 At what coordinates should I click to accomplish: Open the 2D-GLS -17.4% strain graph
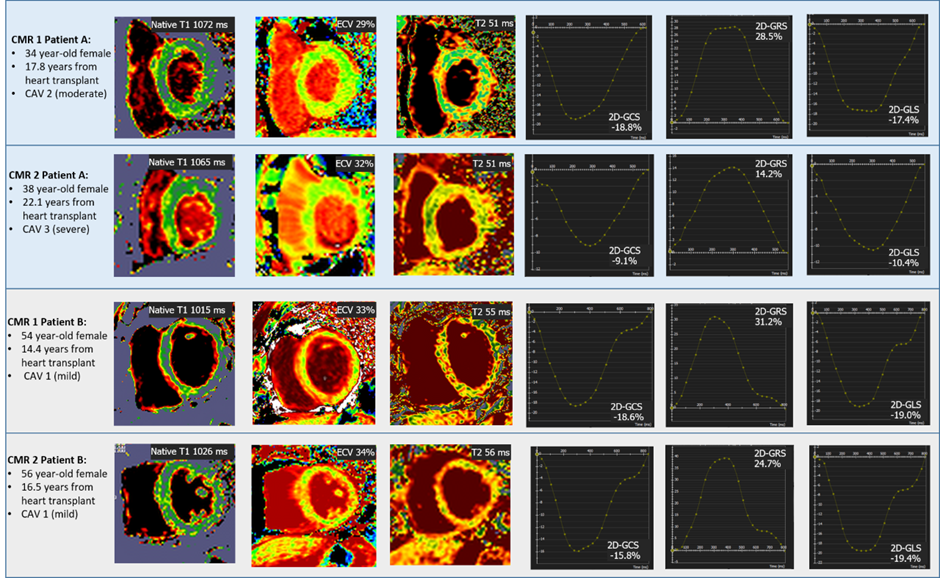(866, 74)
